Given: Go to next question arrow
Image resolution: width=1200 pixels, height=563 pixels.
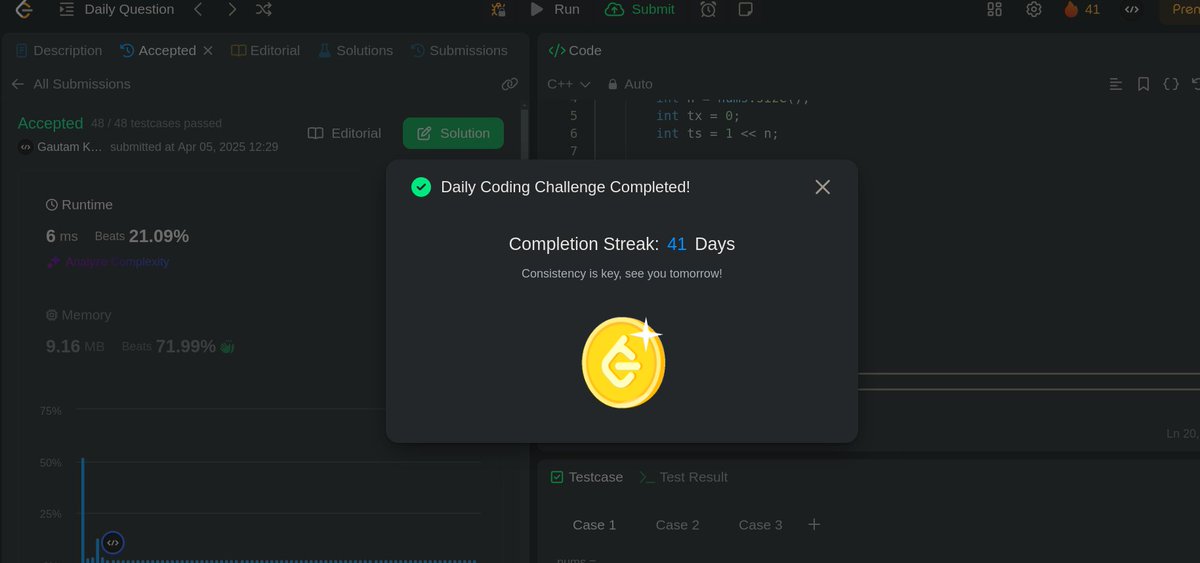Looking at the screenshot, I should pos(232,9).
